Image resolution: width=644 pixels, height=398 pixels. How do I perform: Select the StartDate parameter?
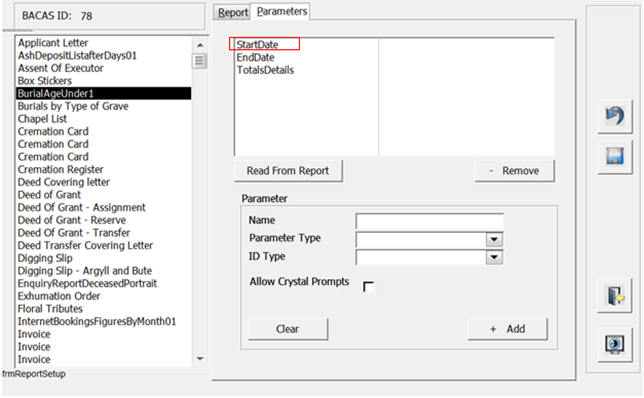tap(257, 44)
